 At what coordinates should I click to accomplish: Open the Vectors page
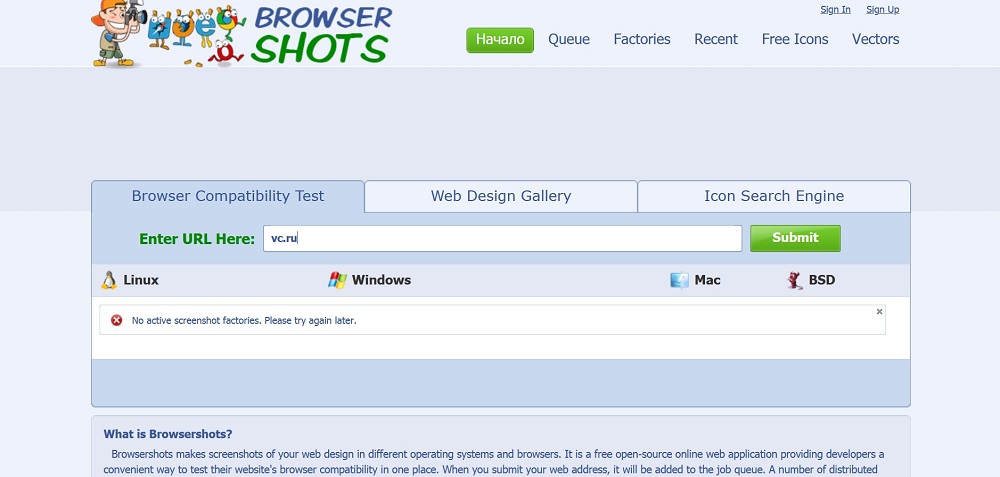pos(876,40)
